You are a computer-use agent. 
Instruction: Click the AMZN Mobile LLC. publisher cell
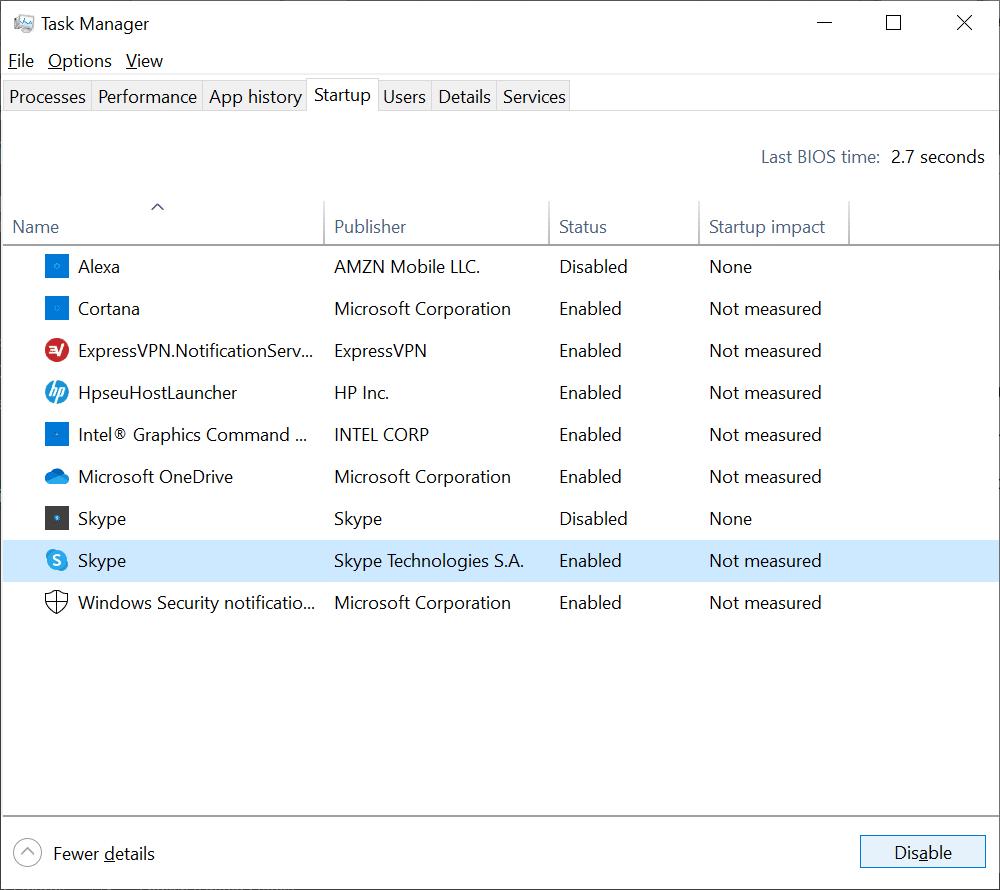tap(407, 266)
